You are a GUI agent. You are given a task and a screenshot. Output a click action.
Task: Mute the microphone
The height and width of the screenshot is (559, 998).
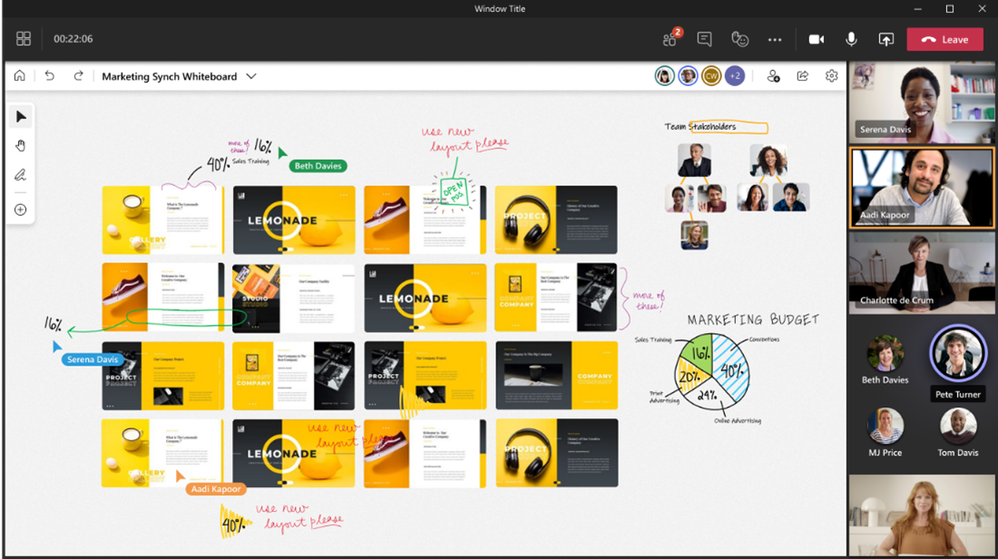pyautogui.click(x=851, y=39)
